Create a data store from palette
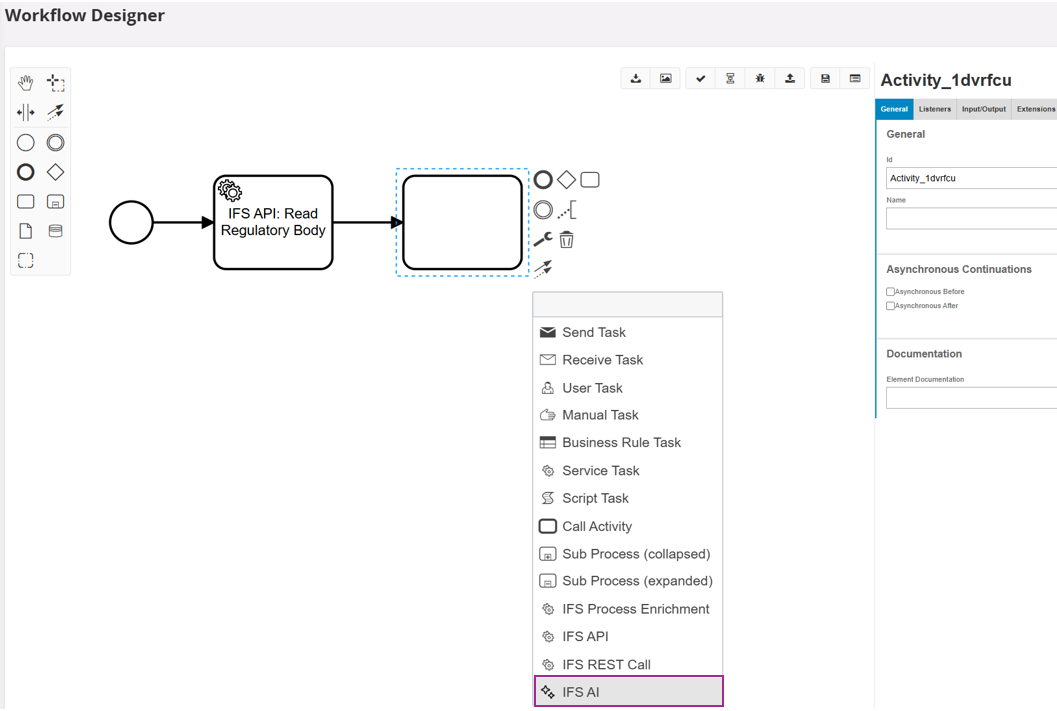Screen dimensions: 1057x711 (x=55, y=231)
